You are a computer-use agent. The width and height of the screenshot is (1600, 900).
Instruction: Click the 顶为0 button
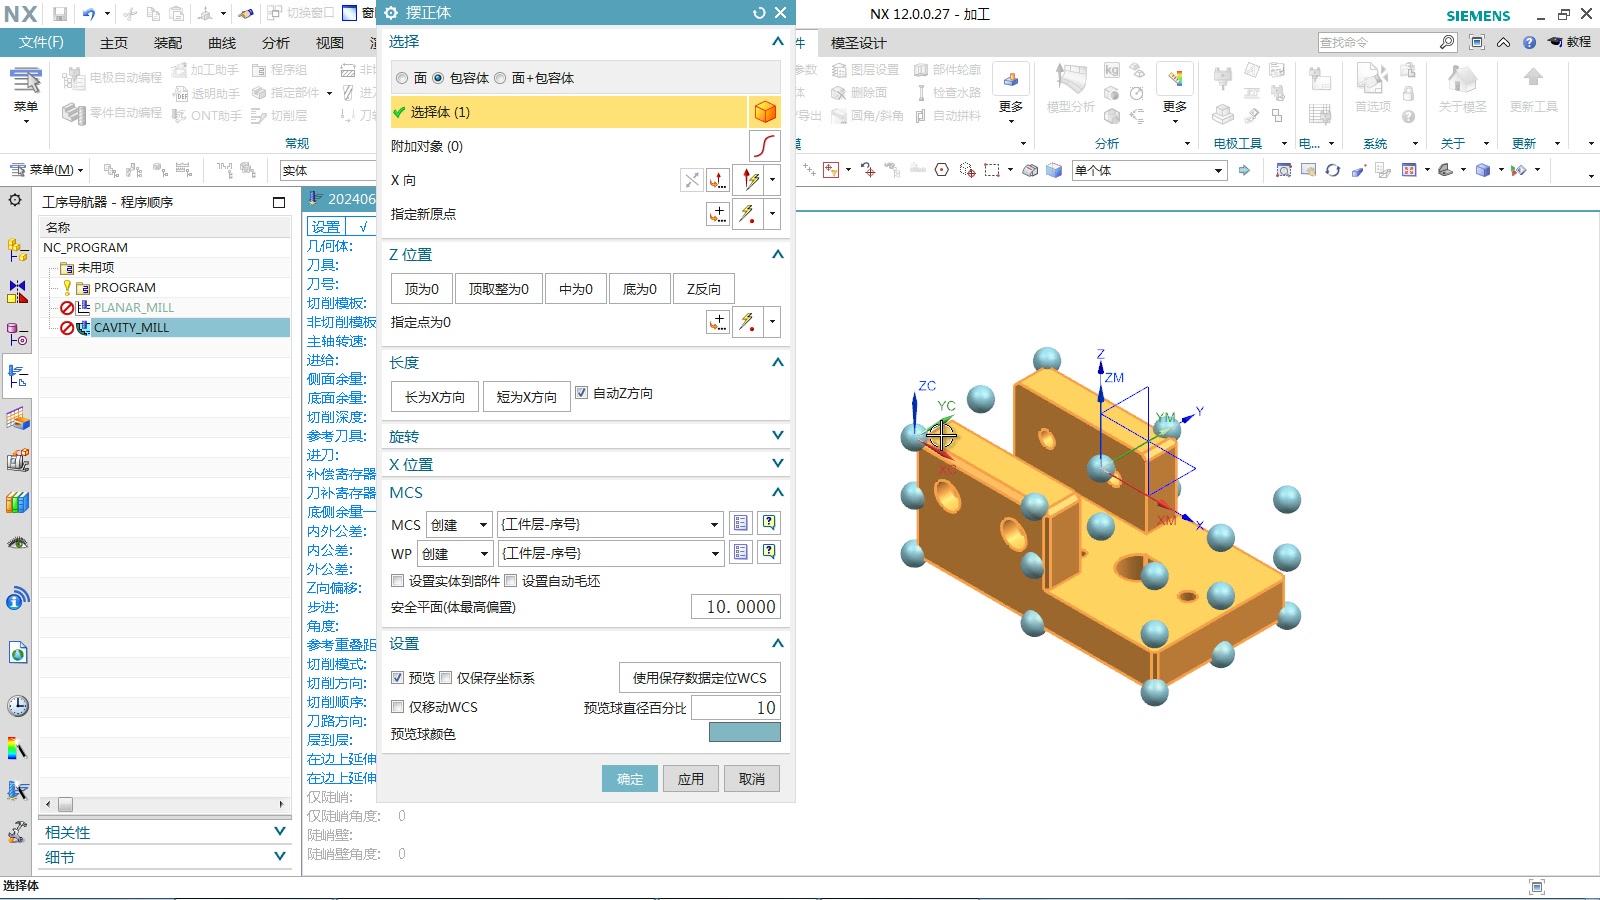click(x=421, y=289)
